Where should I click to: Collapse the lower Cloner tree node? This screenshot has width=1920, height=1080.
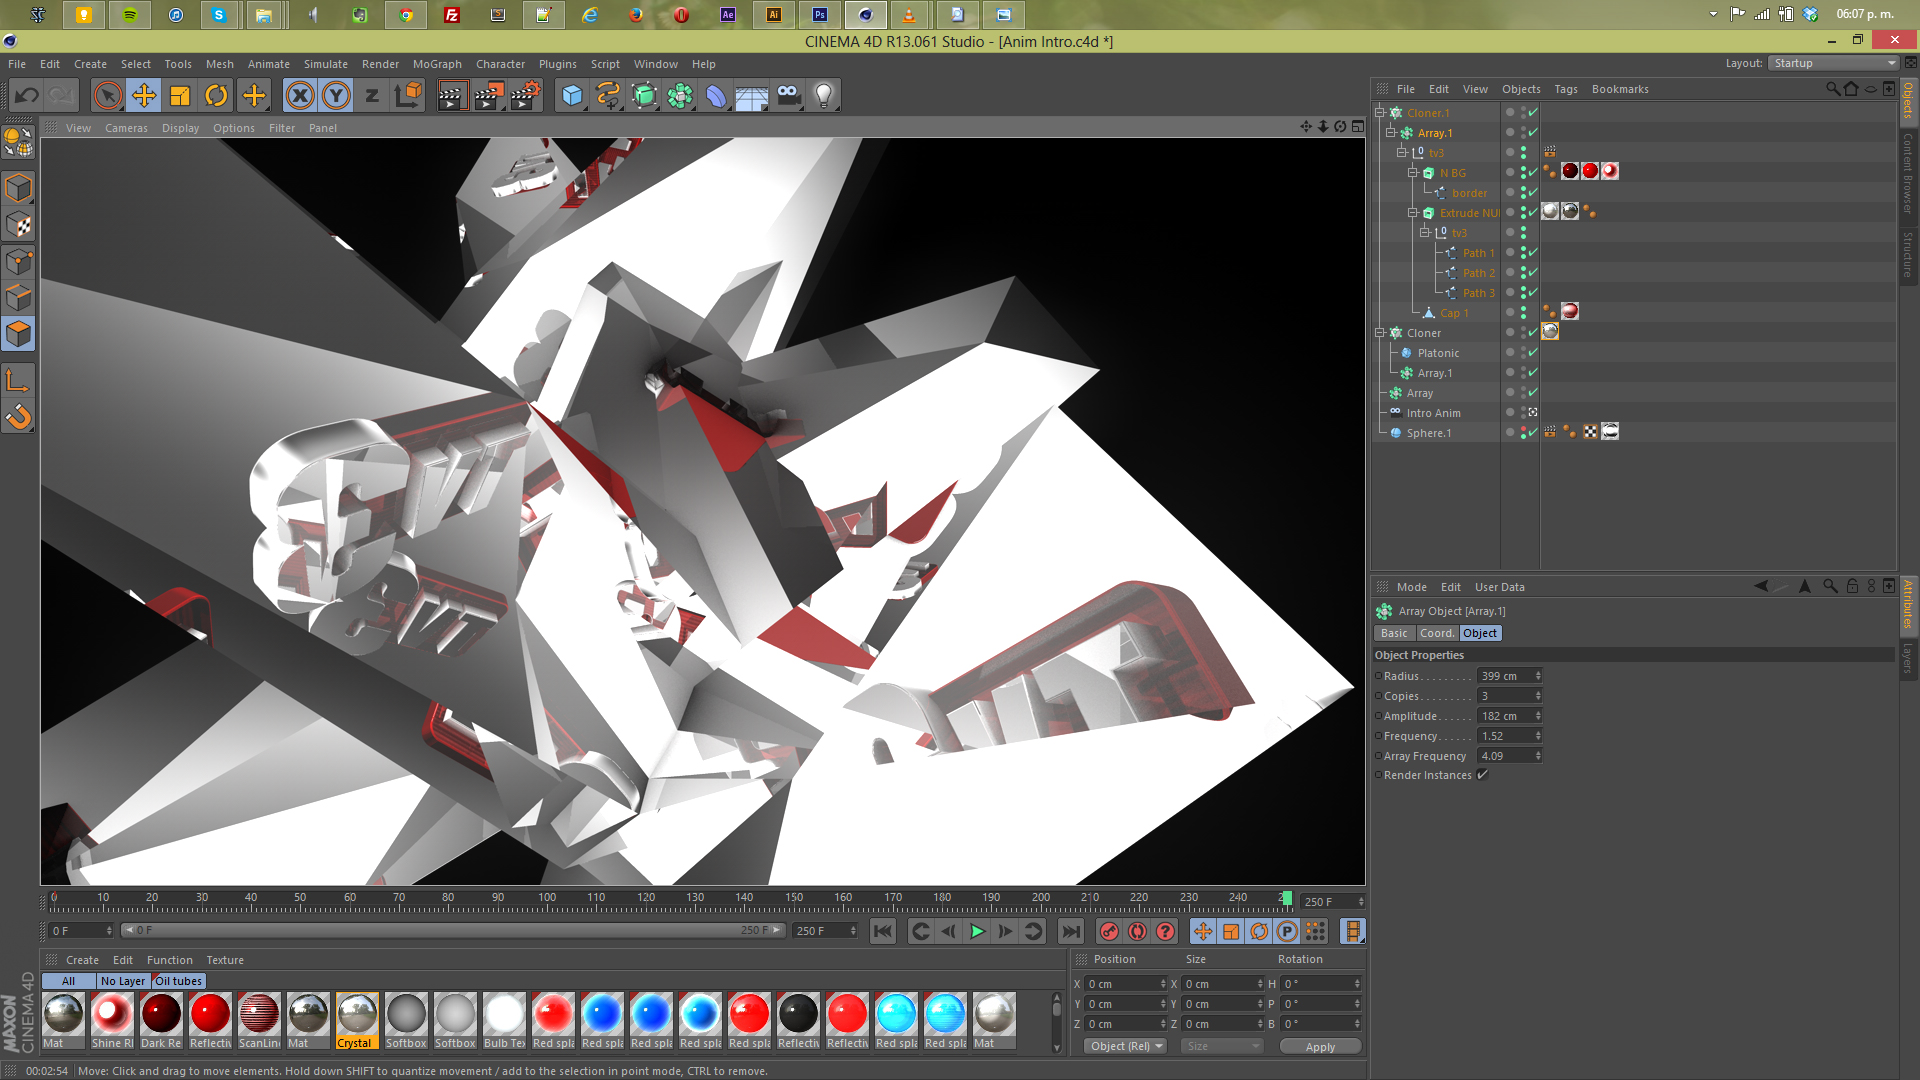tap(1380, 332)
